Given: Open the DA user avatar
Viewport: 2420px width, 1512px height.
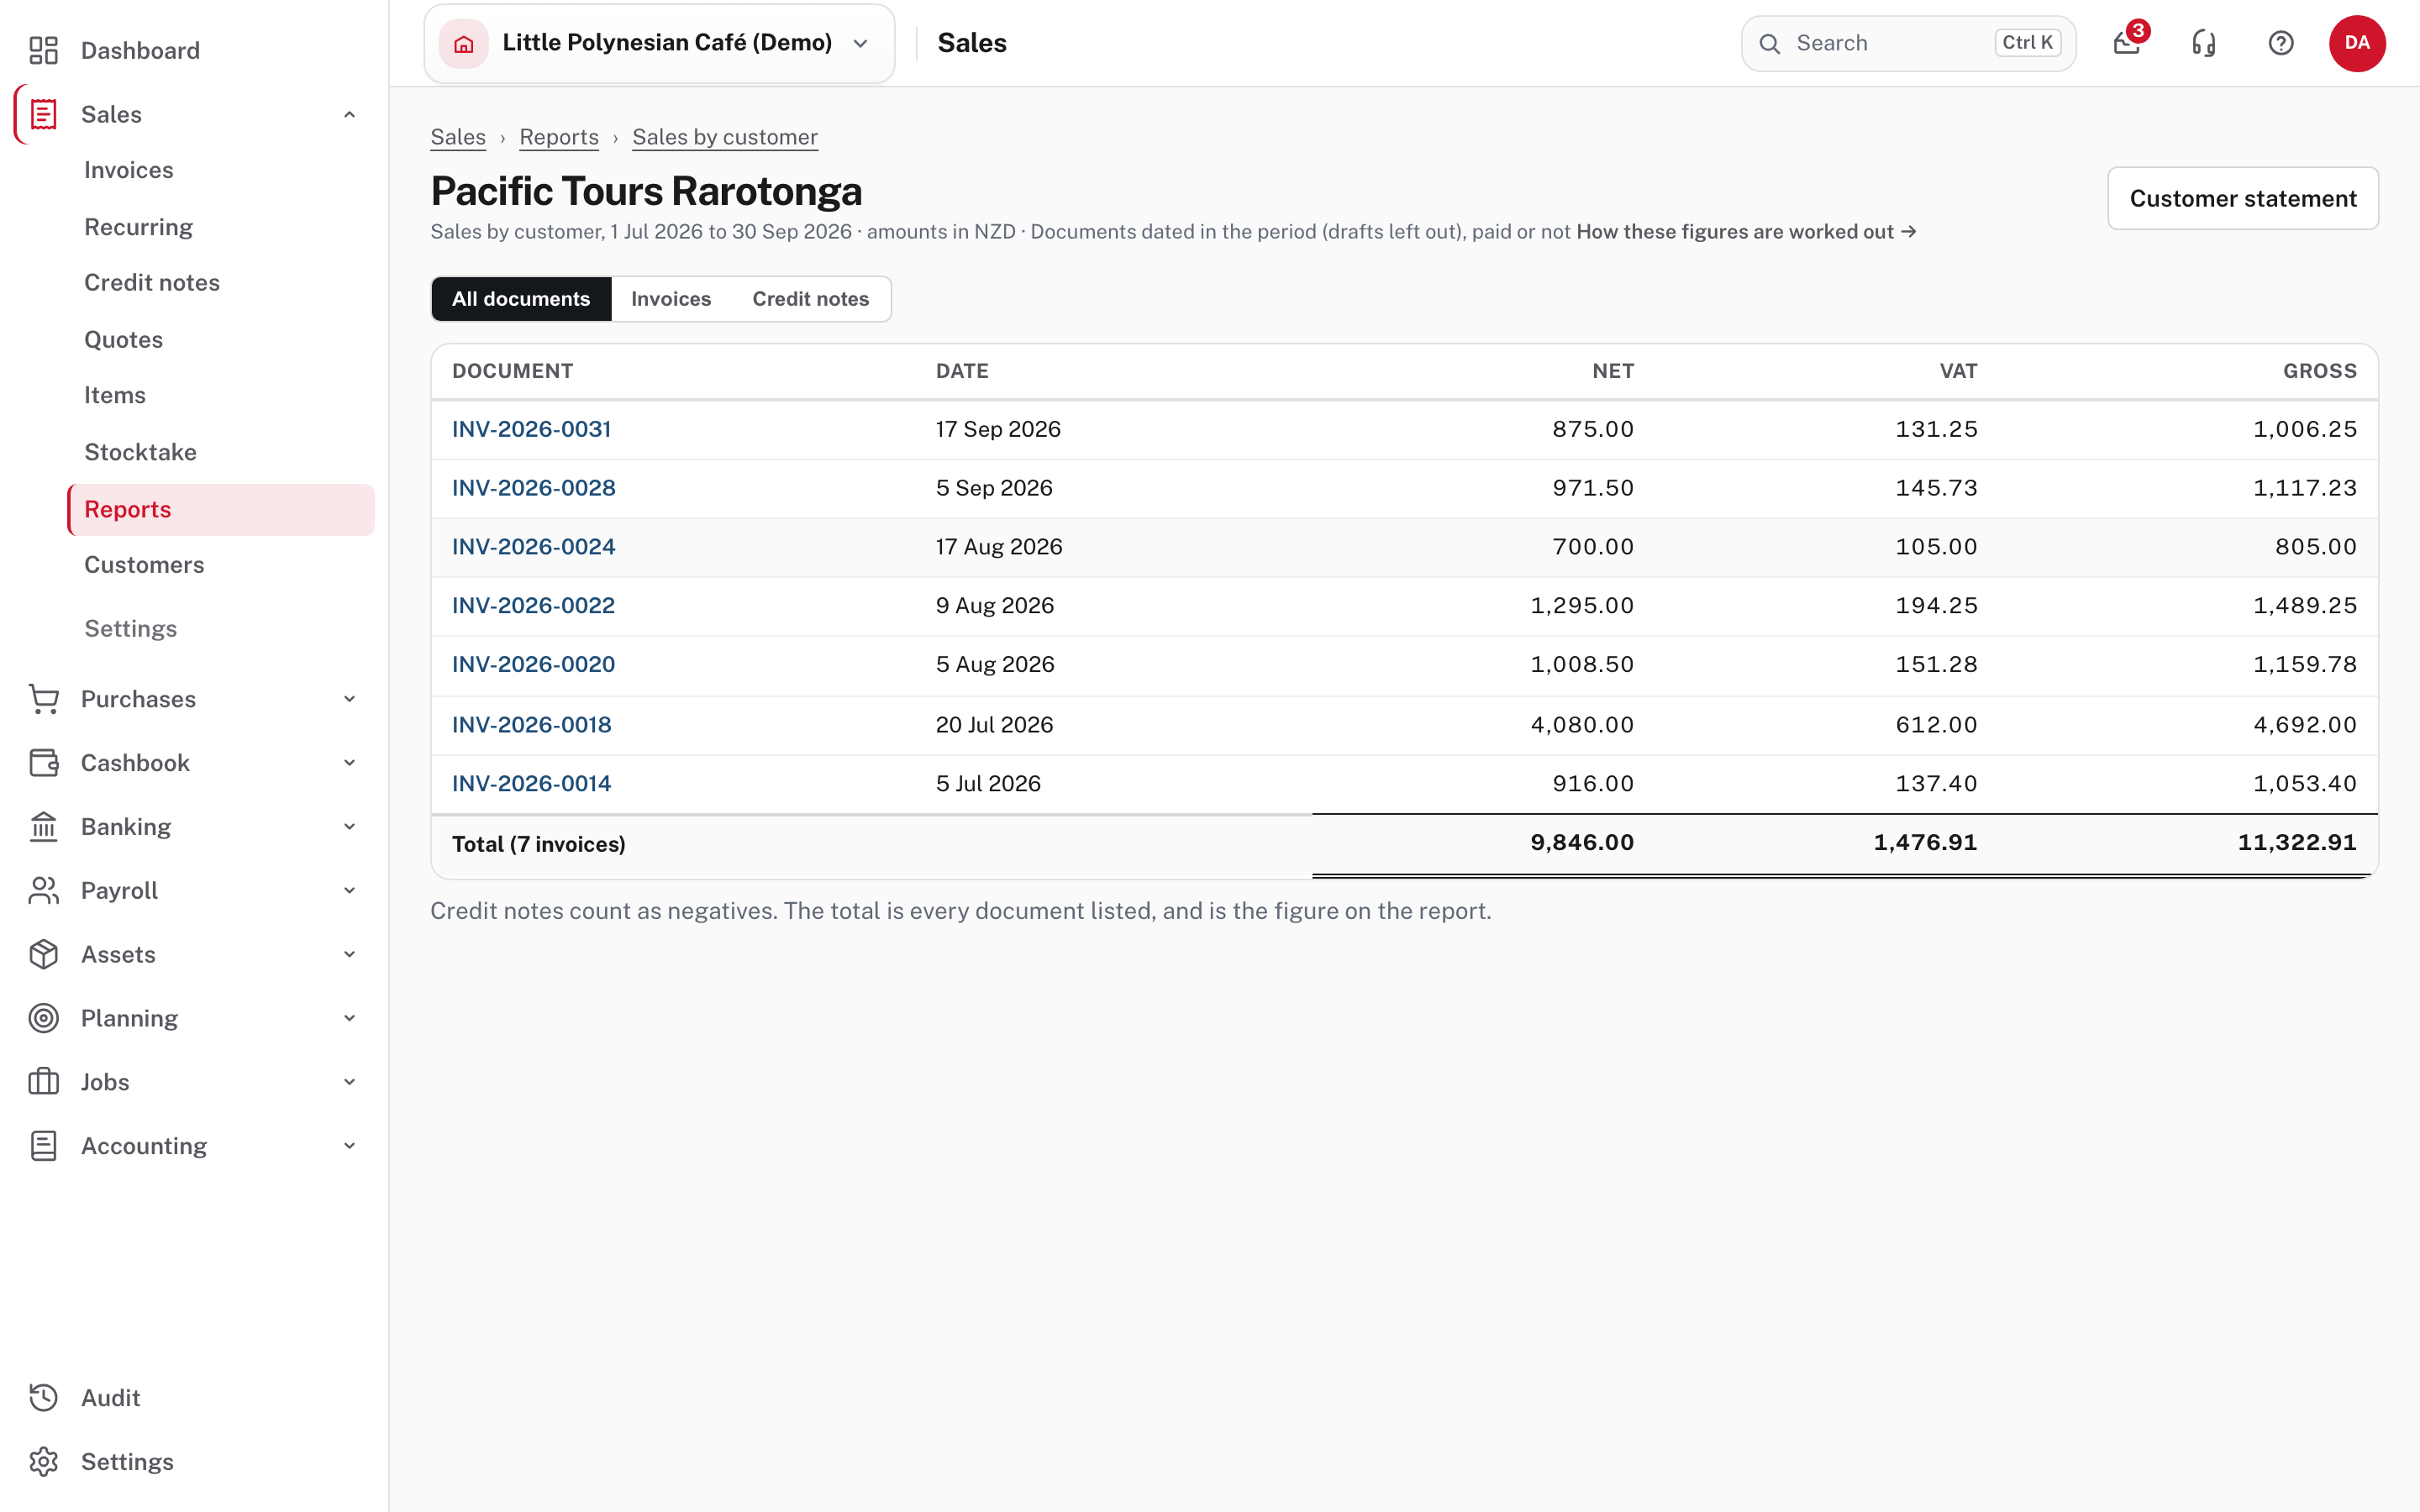Looking at the screenshot, I should click(2357, 43).
